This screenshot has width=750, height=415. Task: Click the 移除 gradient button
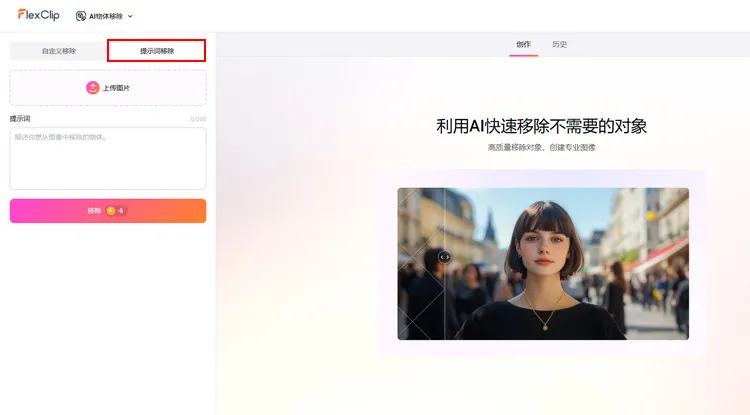tap(108, 211)
